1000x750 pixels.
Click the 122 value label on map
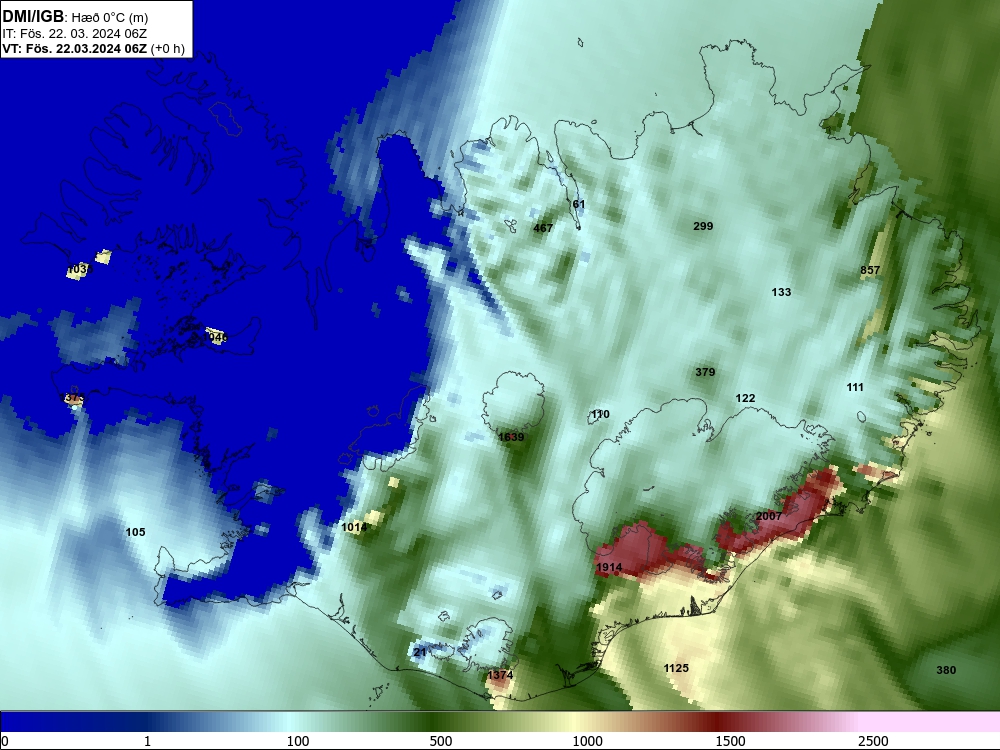click(x=745, y=398)
